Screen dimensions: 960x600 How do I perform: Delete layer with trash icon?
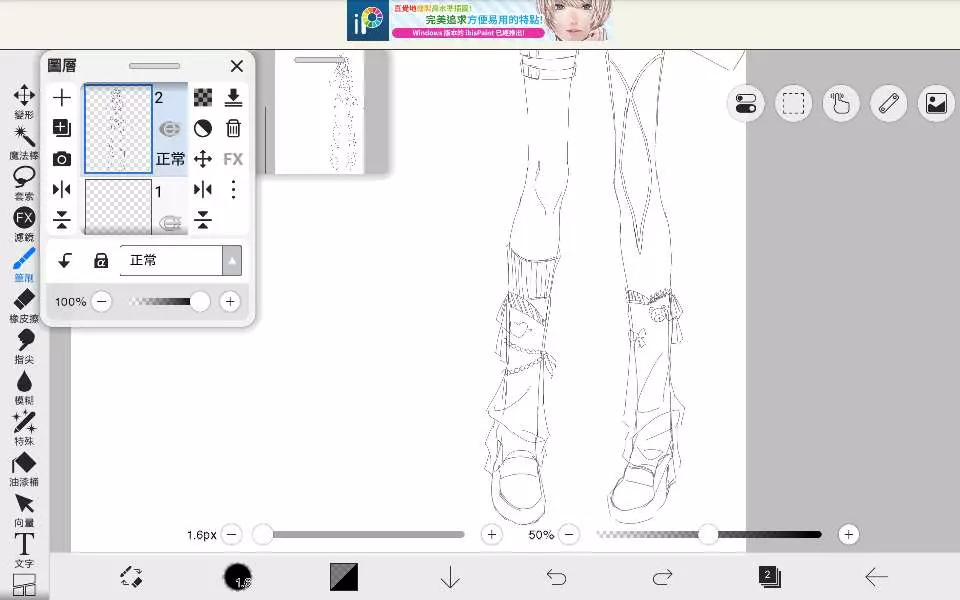[x=233, y=128]
